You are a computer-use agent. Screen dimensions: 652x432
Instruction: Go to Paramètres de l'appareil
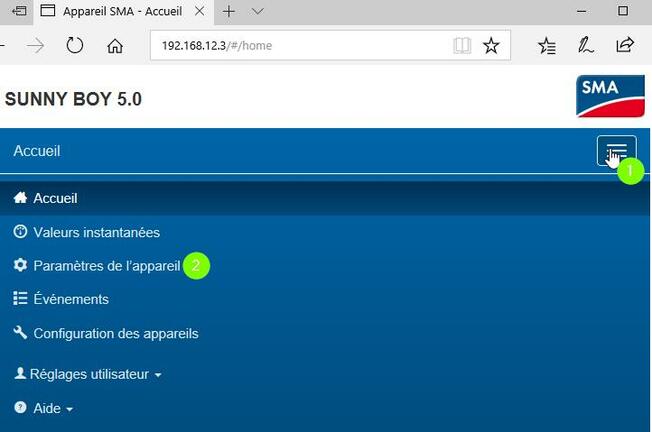coord(96,266)
